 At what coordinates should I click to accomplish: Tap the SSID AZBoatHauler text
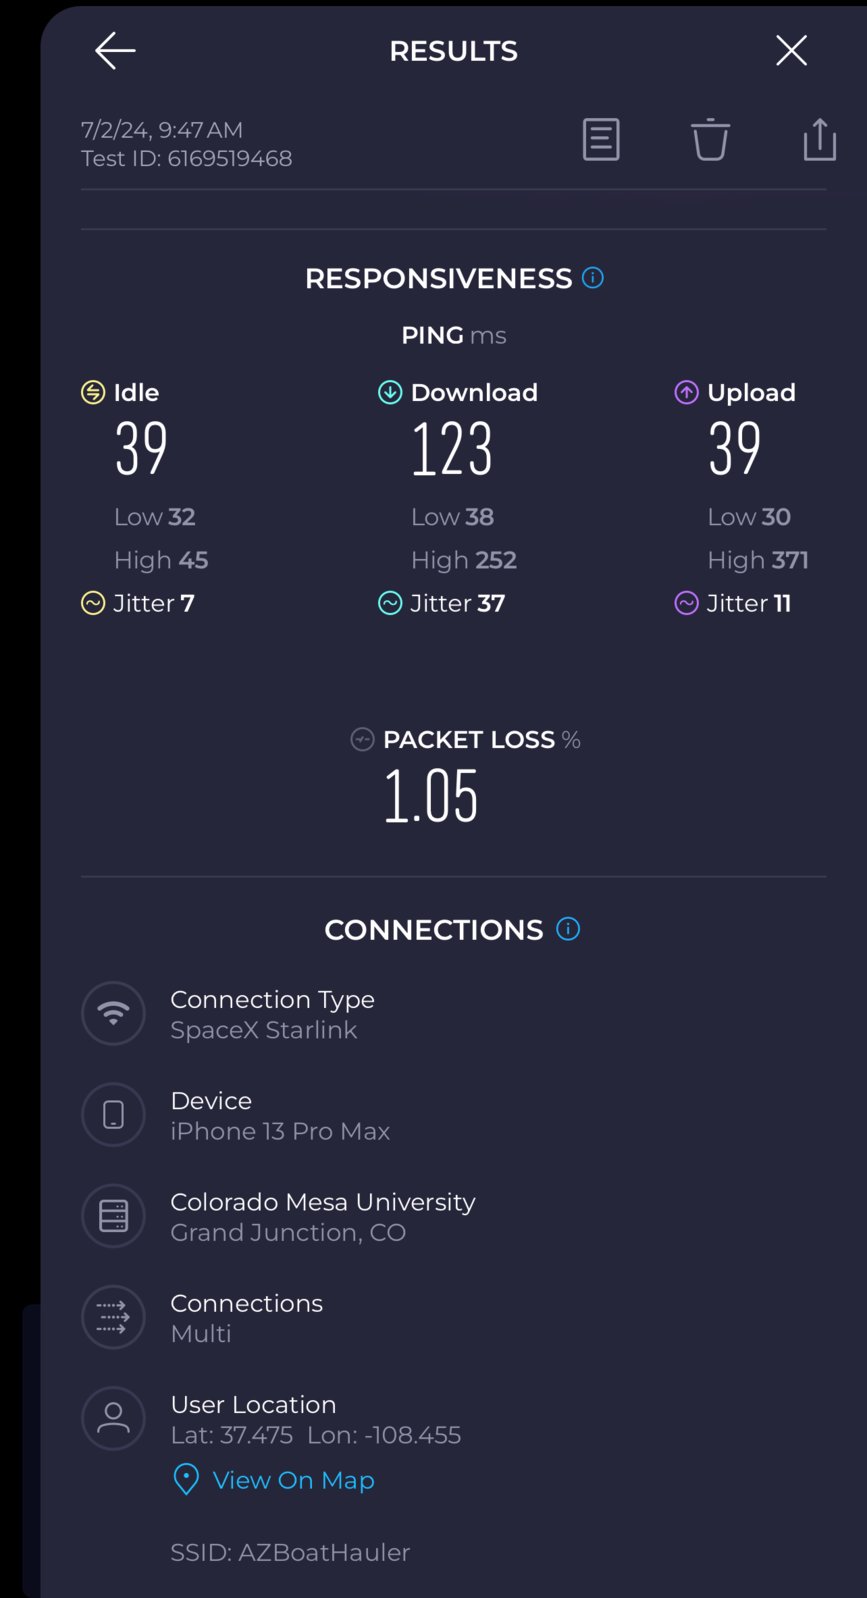point(290,1552)
